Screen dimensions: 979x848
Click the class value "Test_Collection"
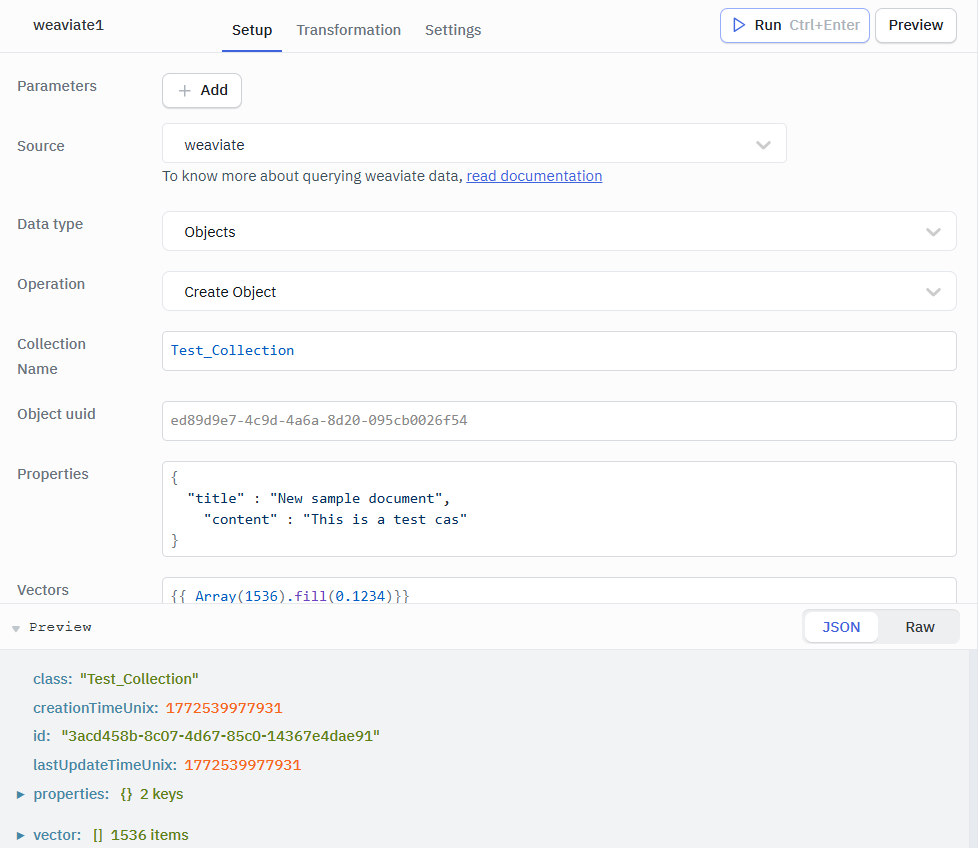(139, 679)
